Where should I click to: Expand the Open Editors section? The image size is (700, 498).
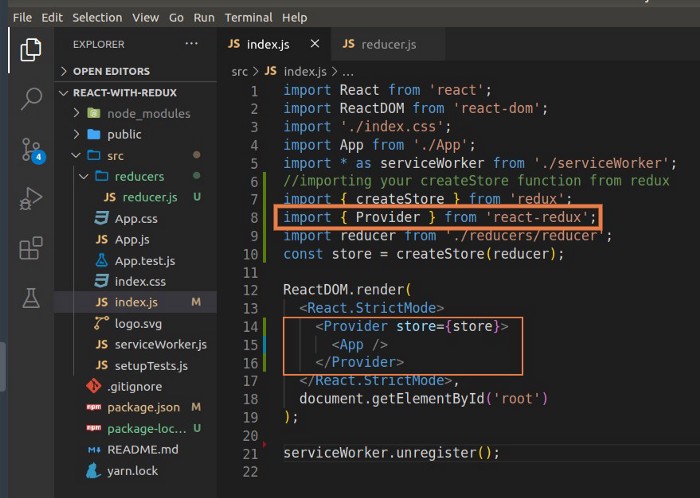tap(110, 71)
